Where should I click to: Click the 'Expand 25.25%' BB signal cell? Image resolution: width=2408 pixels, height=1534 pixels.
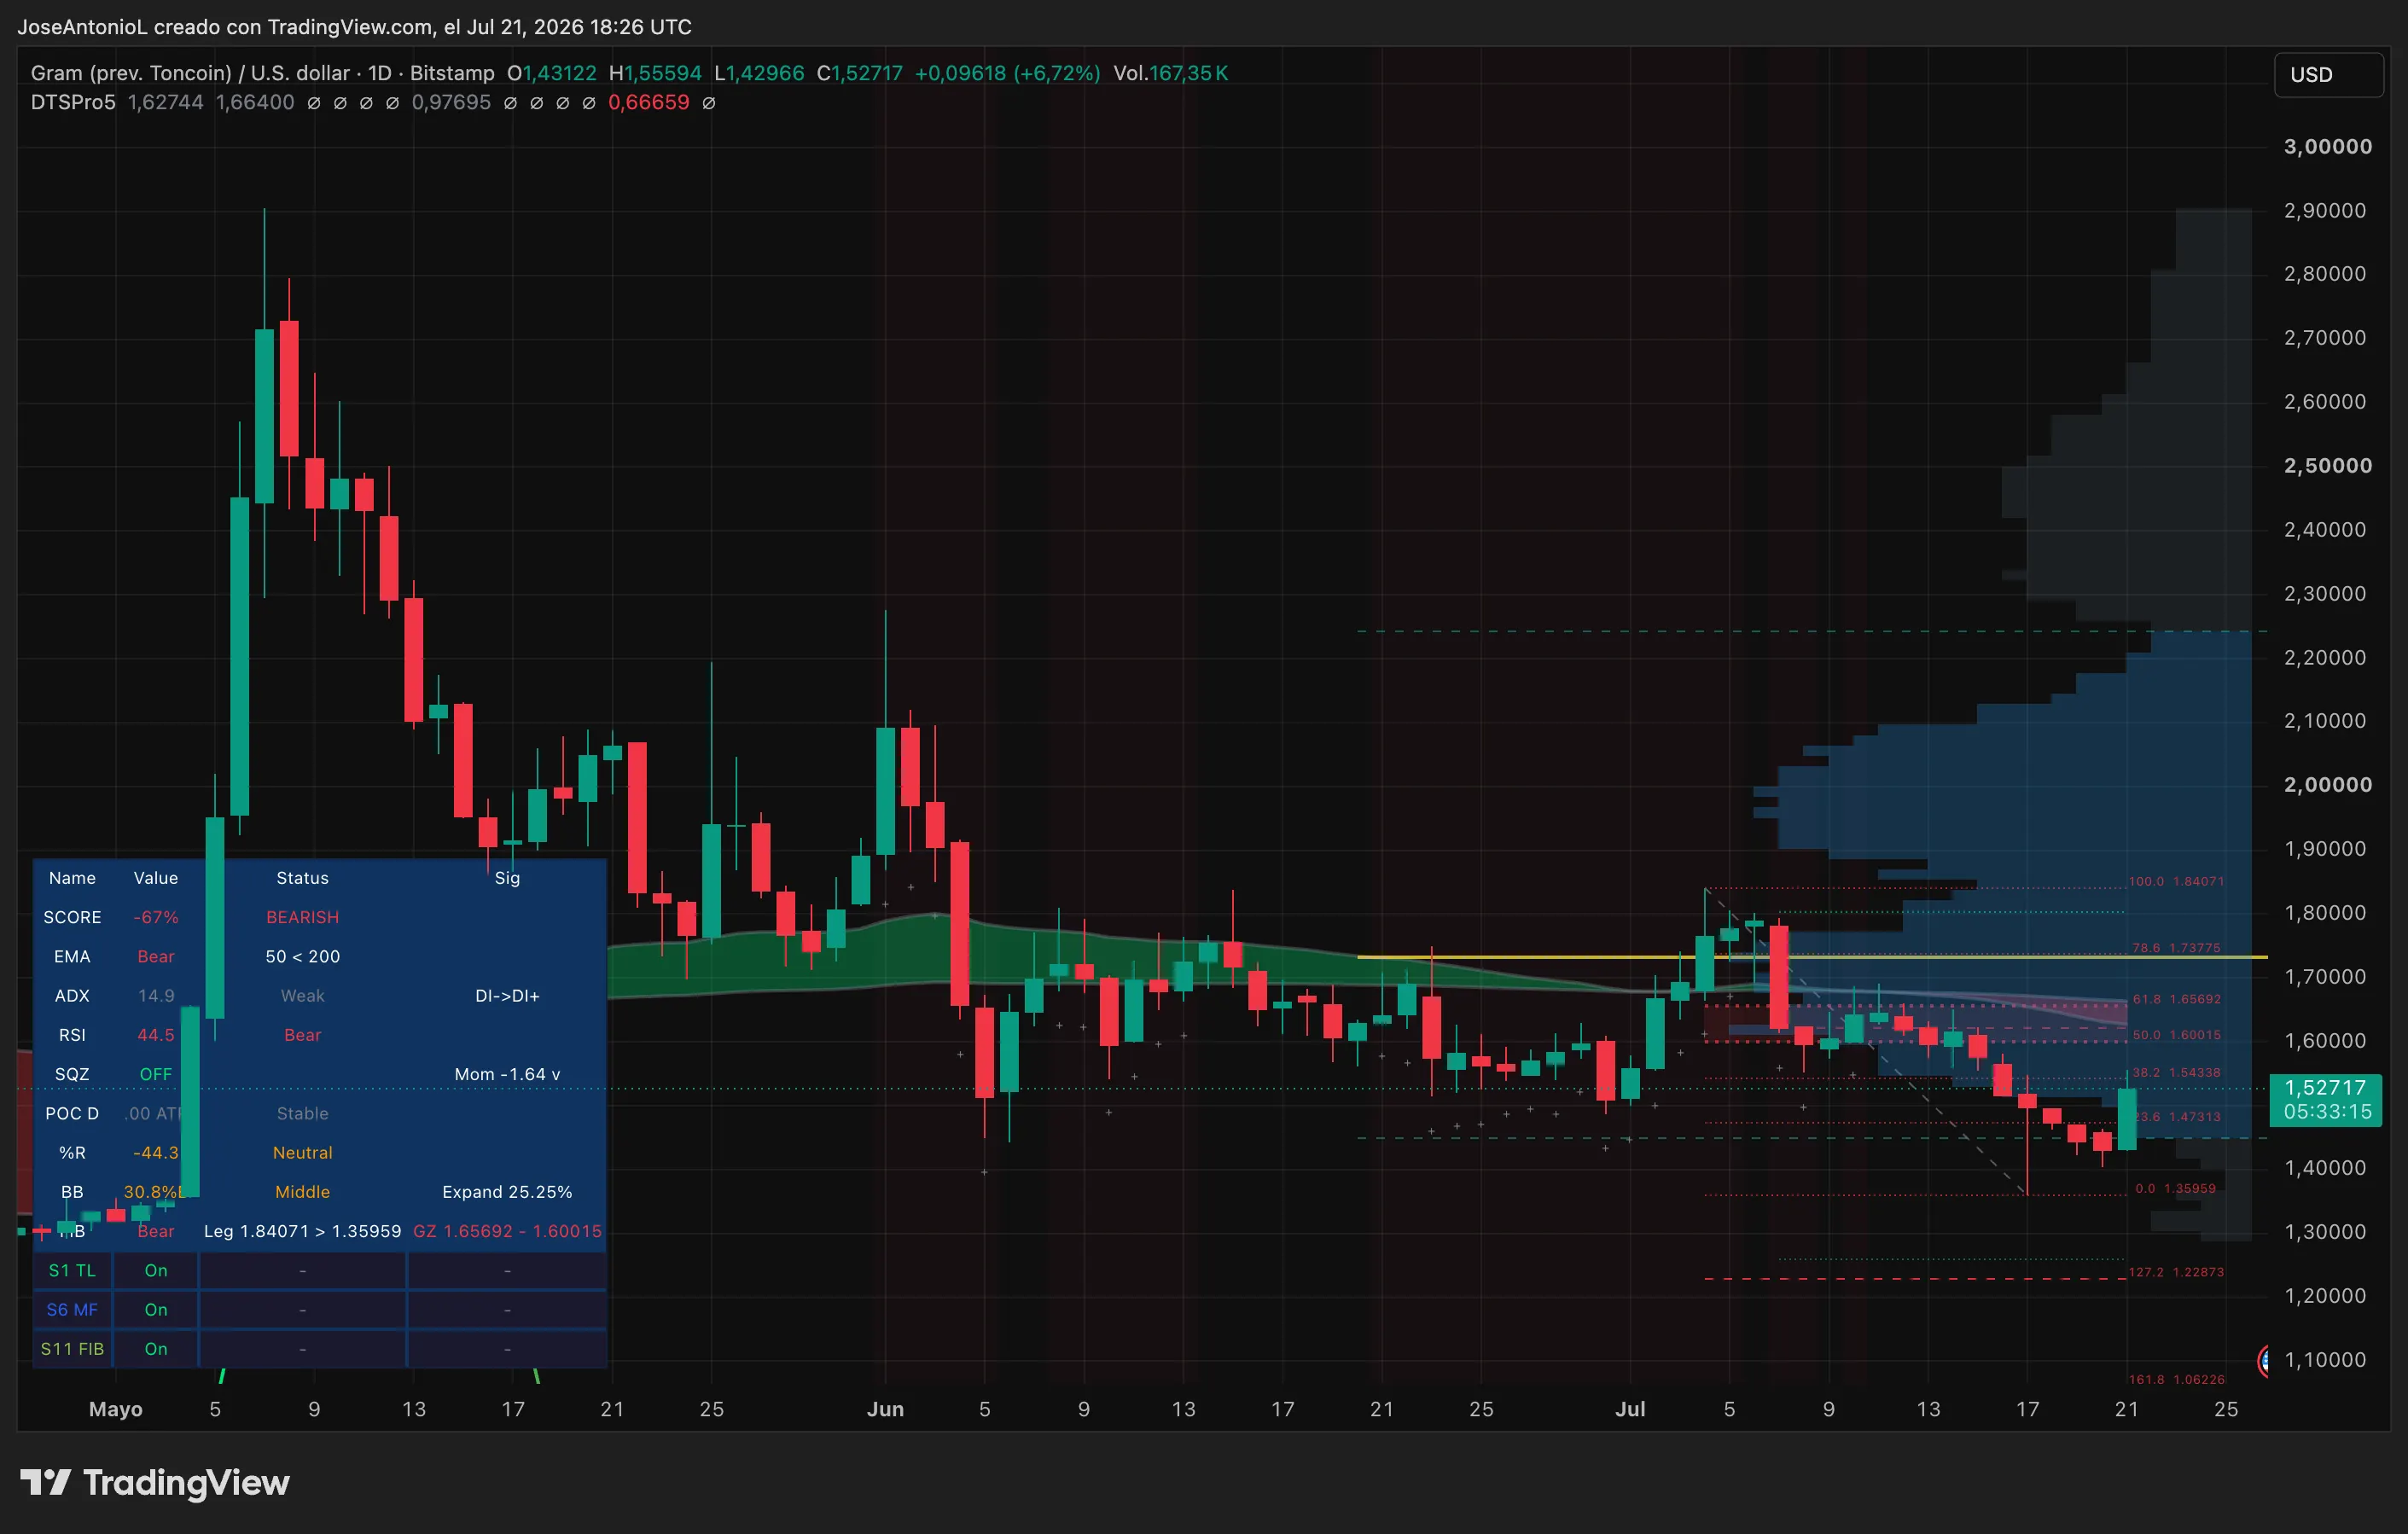coord(507,1191)
